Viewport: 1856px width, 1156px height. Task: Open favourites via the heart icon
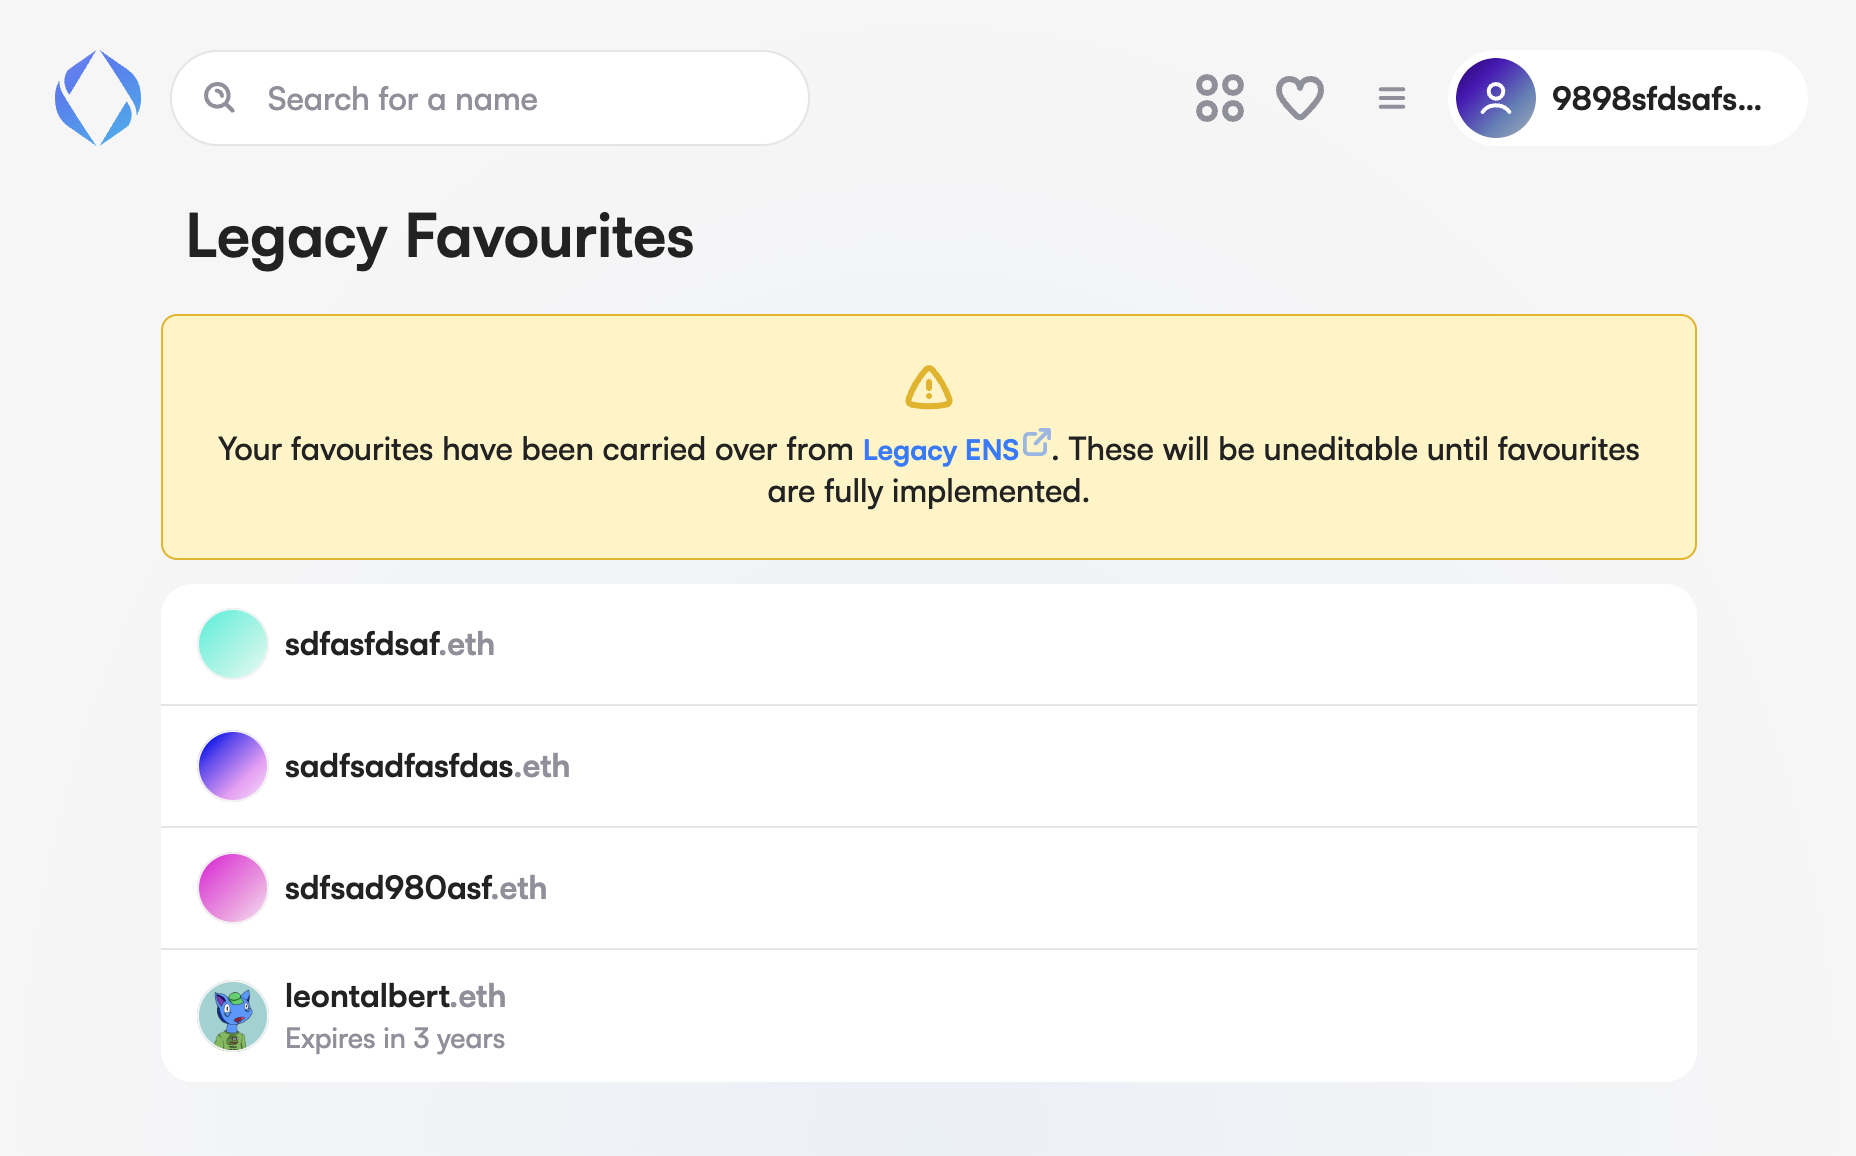click(x=1299, y=98)
